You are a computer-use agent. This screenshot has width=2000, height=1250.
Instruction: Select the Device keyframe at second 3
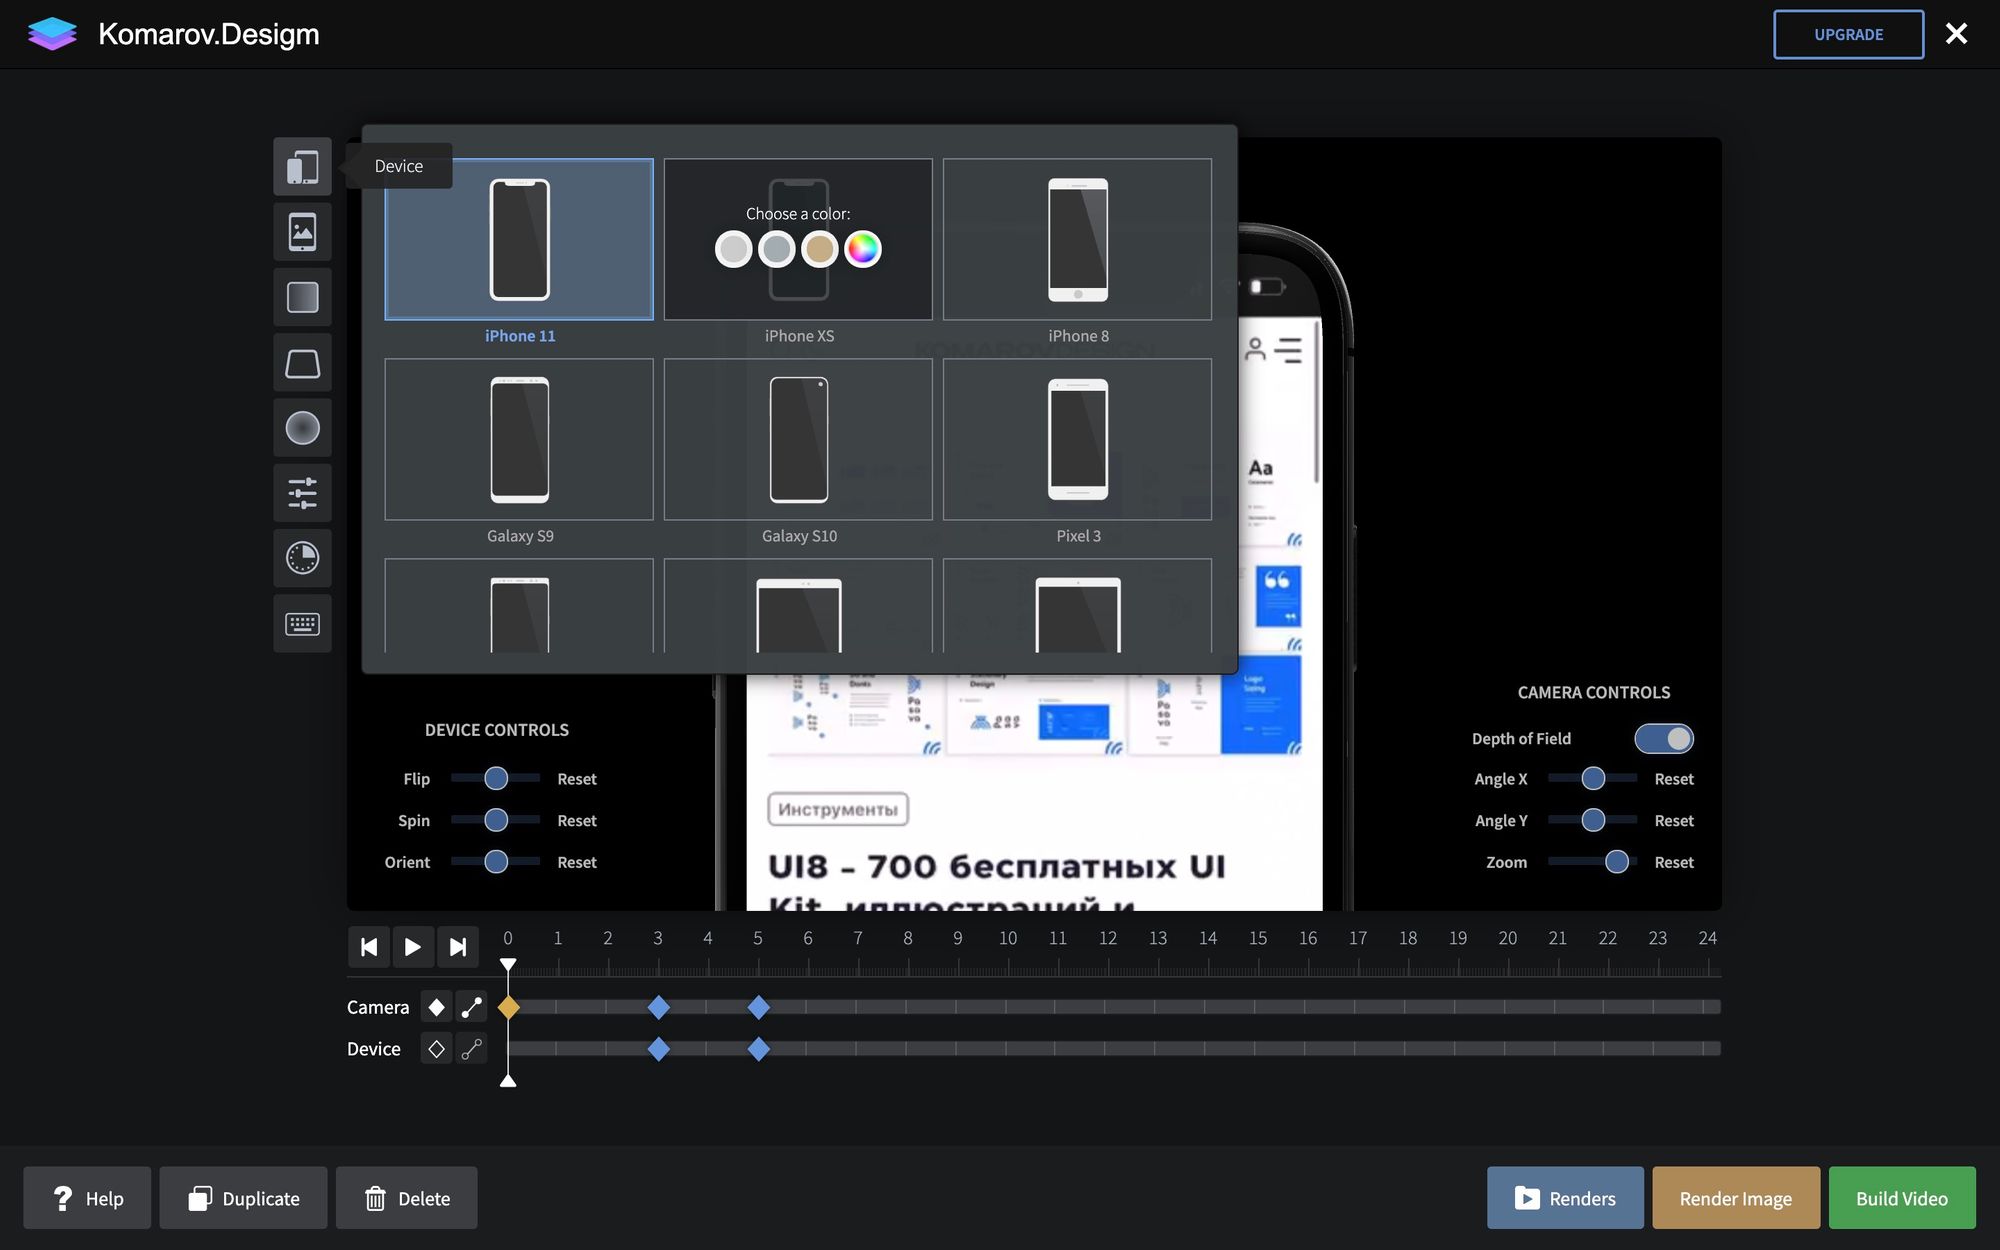658,1049
